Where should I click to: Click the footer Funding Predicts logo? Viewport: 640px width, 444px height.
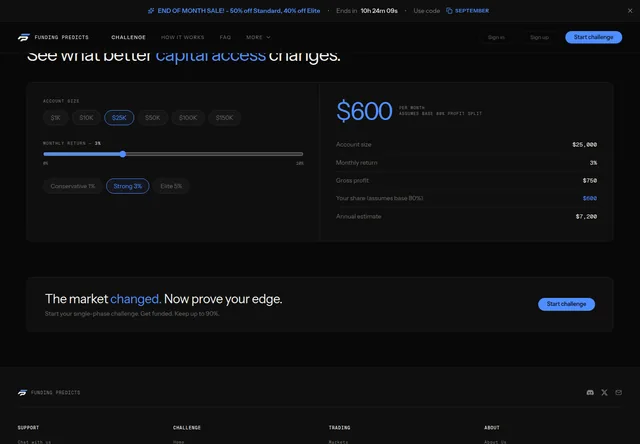click(49, 392)
